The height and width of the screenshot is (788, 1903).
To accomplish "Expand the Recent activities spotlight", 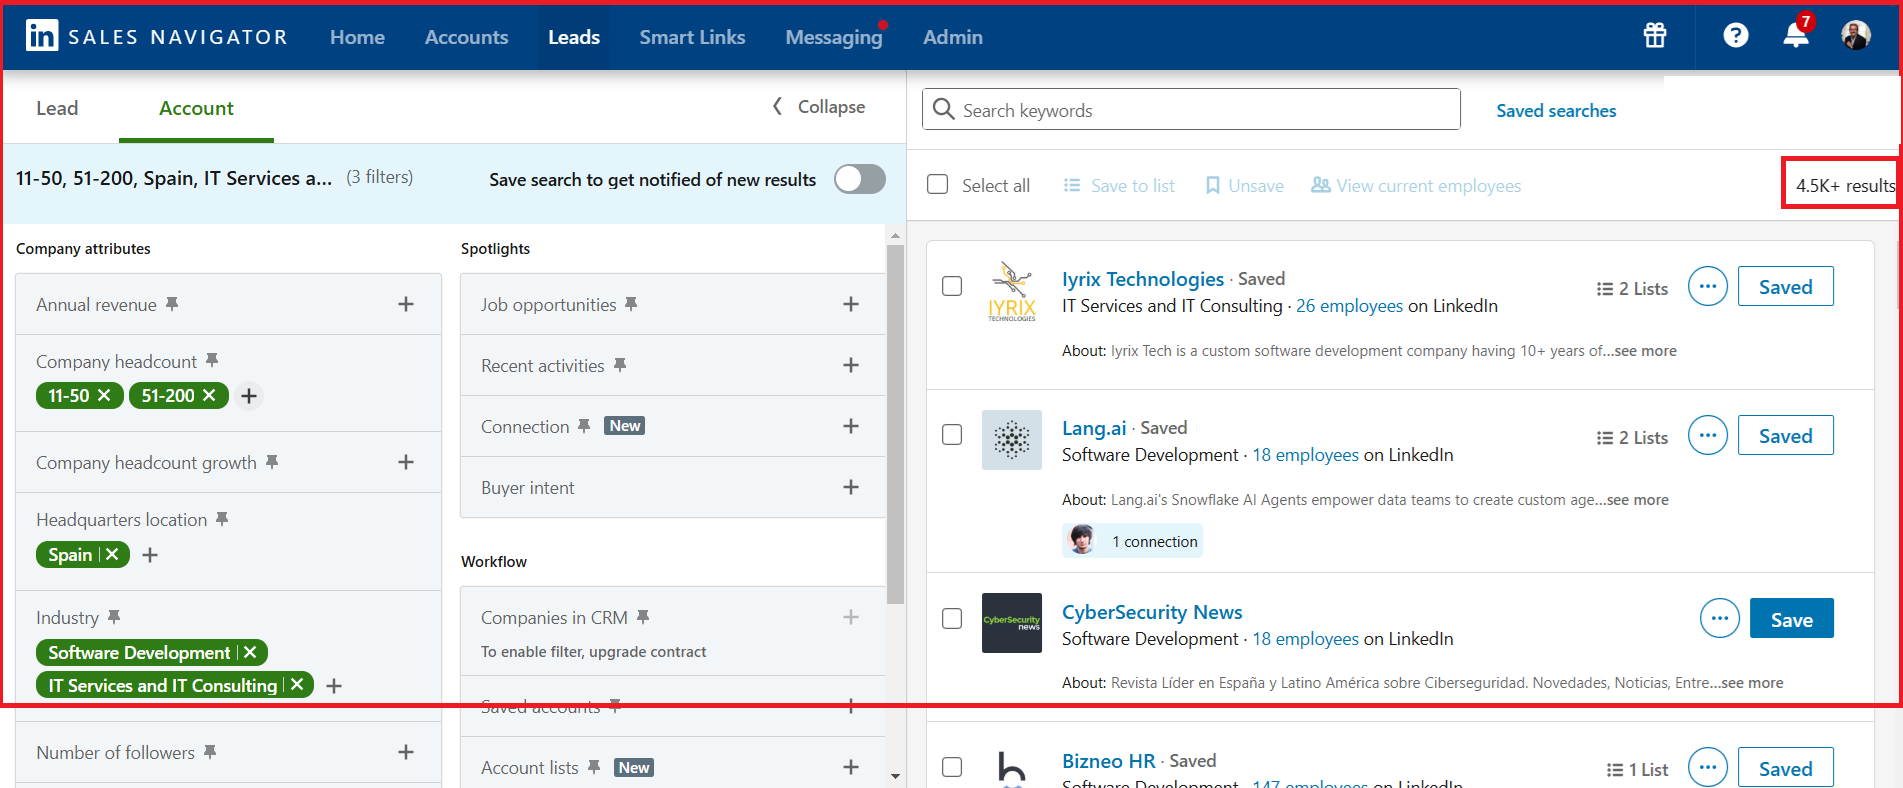I will pos(851,365).
